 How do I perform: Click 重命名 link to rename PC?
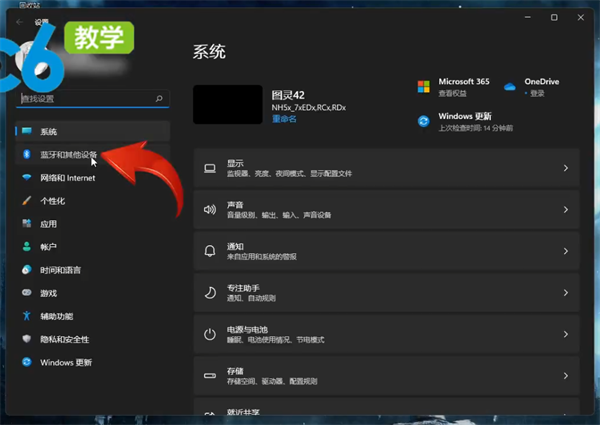point(284,119)
